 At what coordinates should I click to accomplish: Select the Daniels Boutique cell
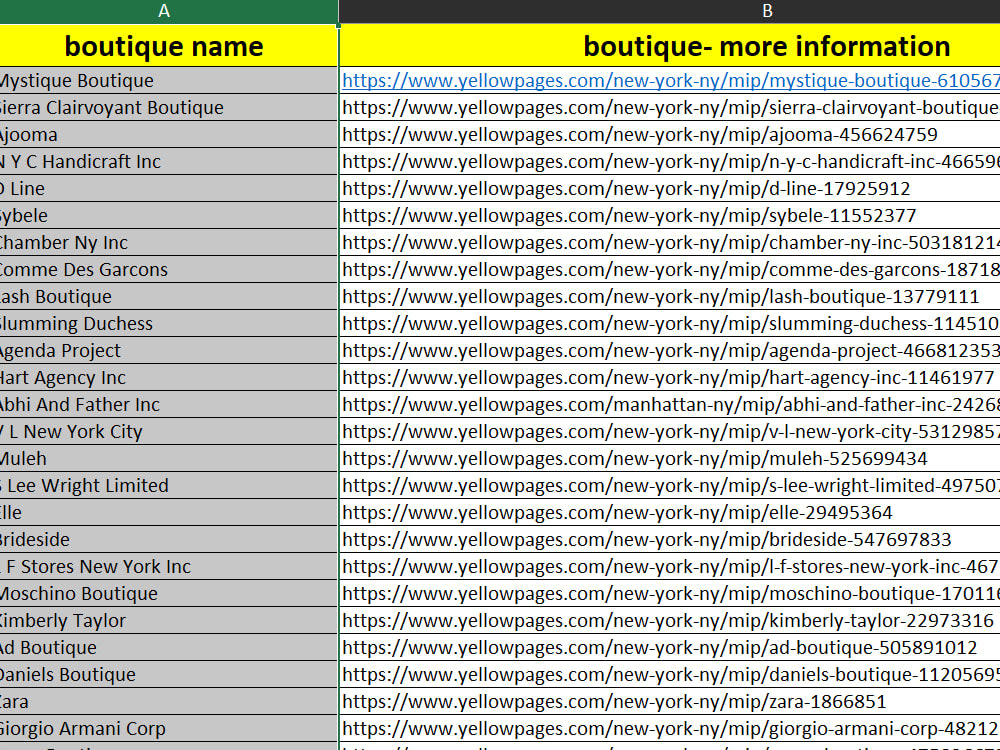[168, 674]
